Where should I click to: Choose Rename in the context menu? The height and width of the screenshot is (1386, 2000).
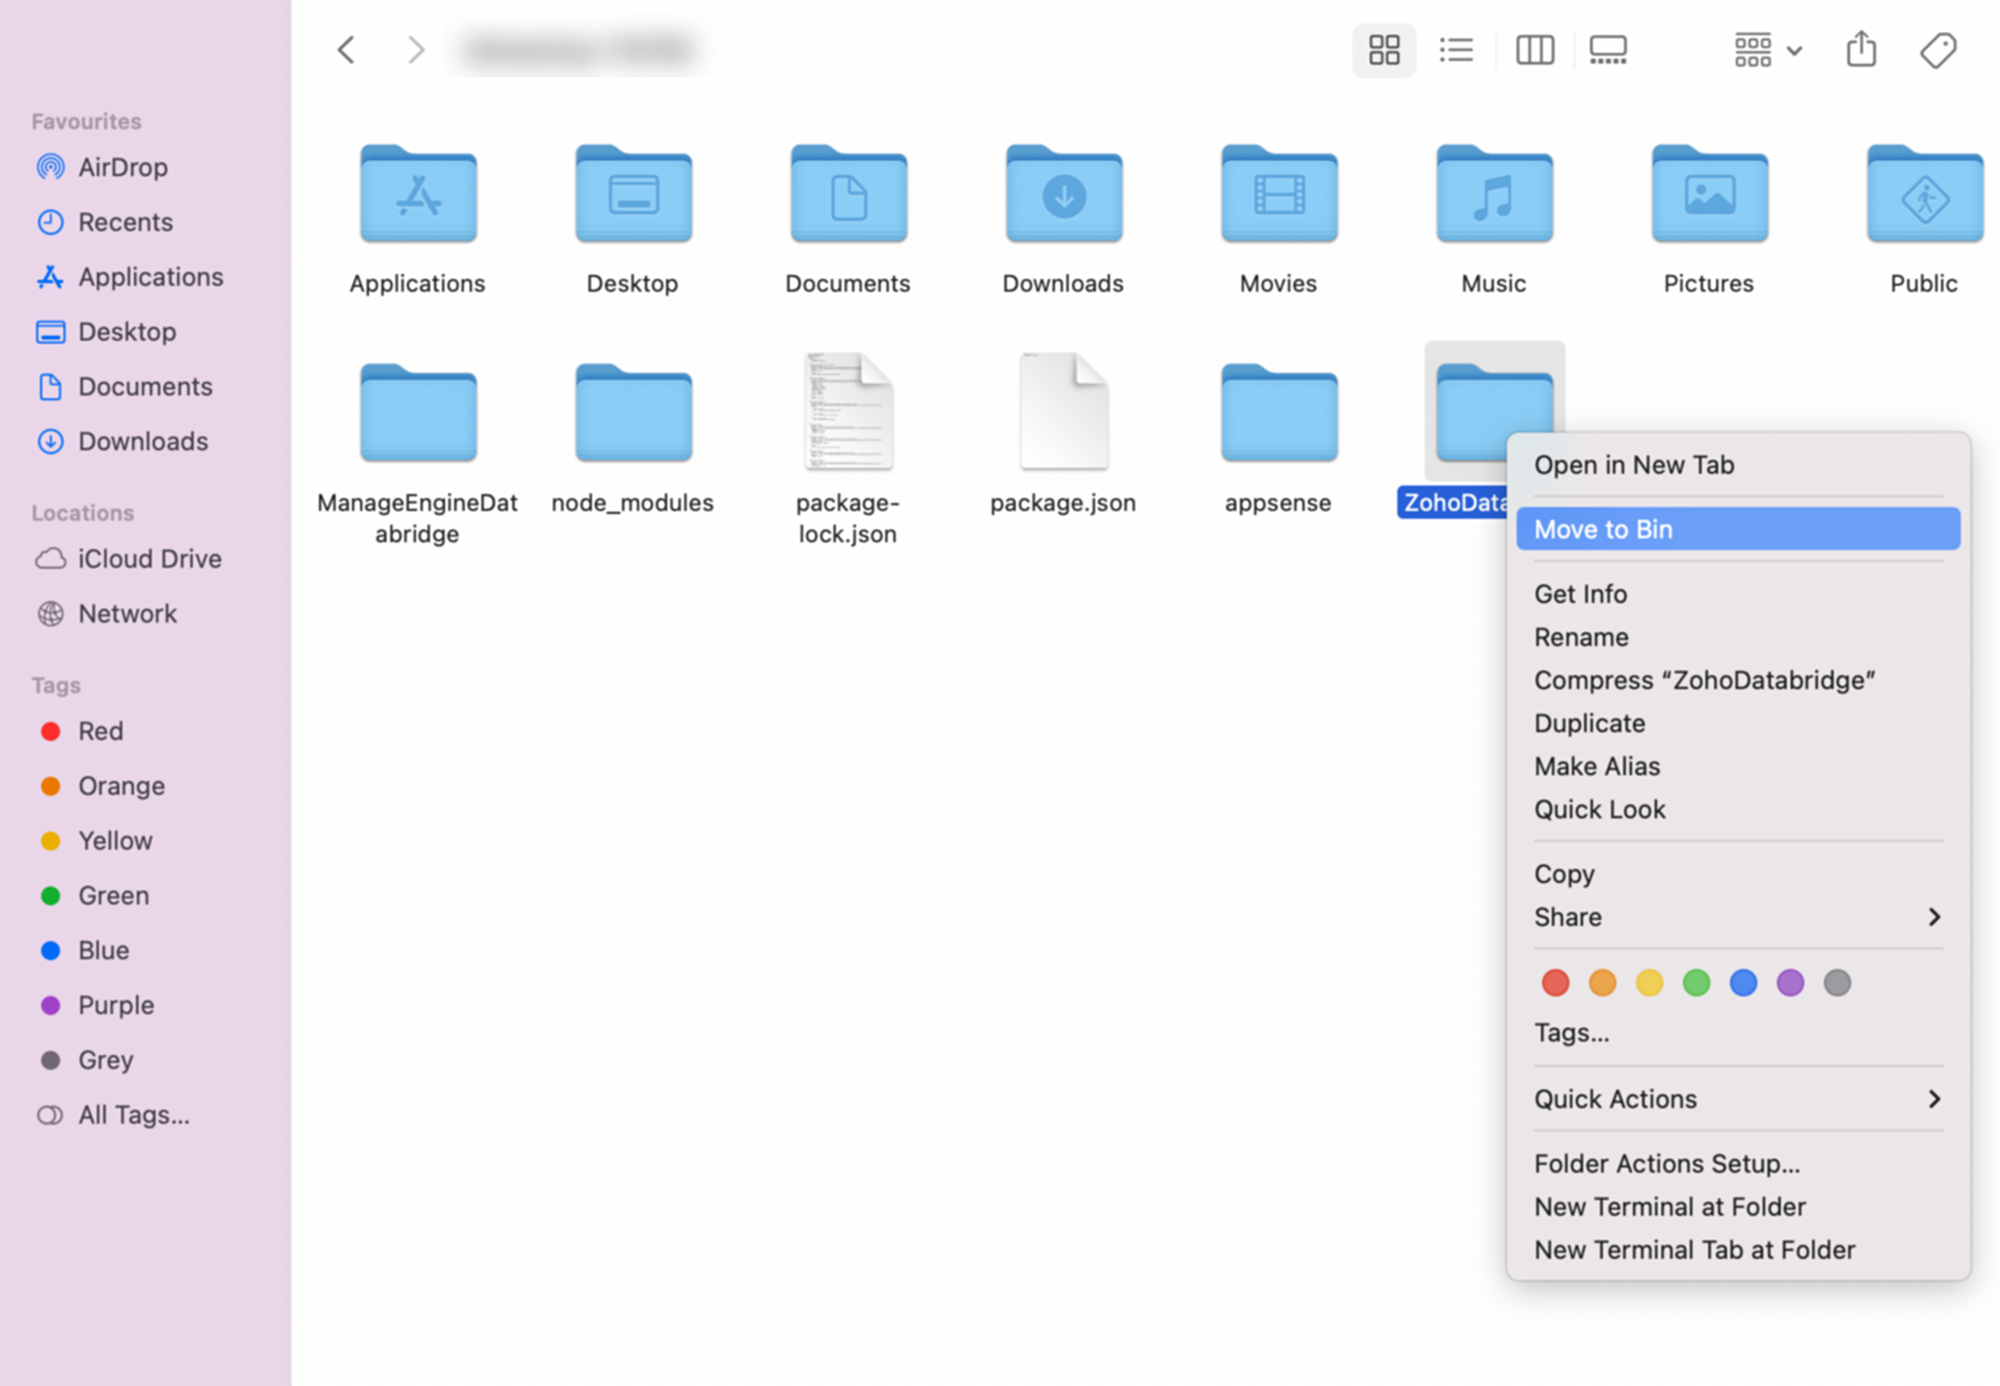(1581, 637)
